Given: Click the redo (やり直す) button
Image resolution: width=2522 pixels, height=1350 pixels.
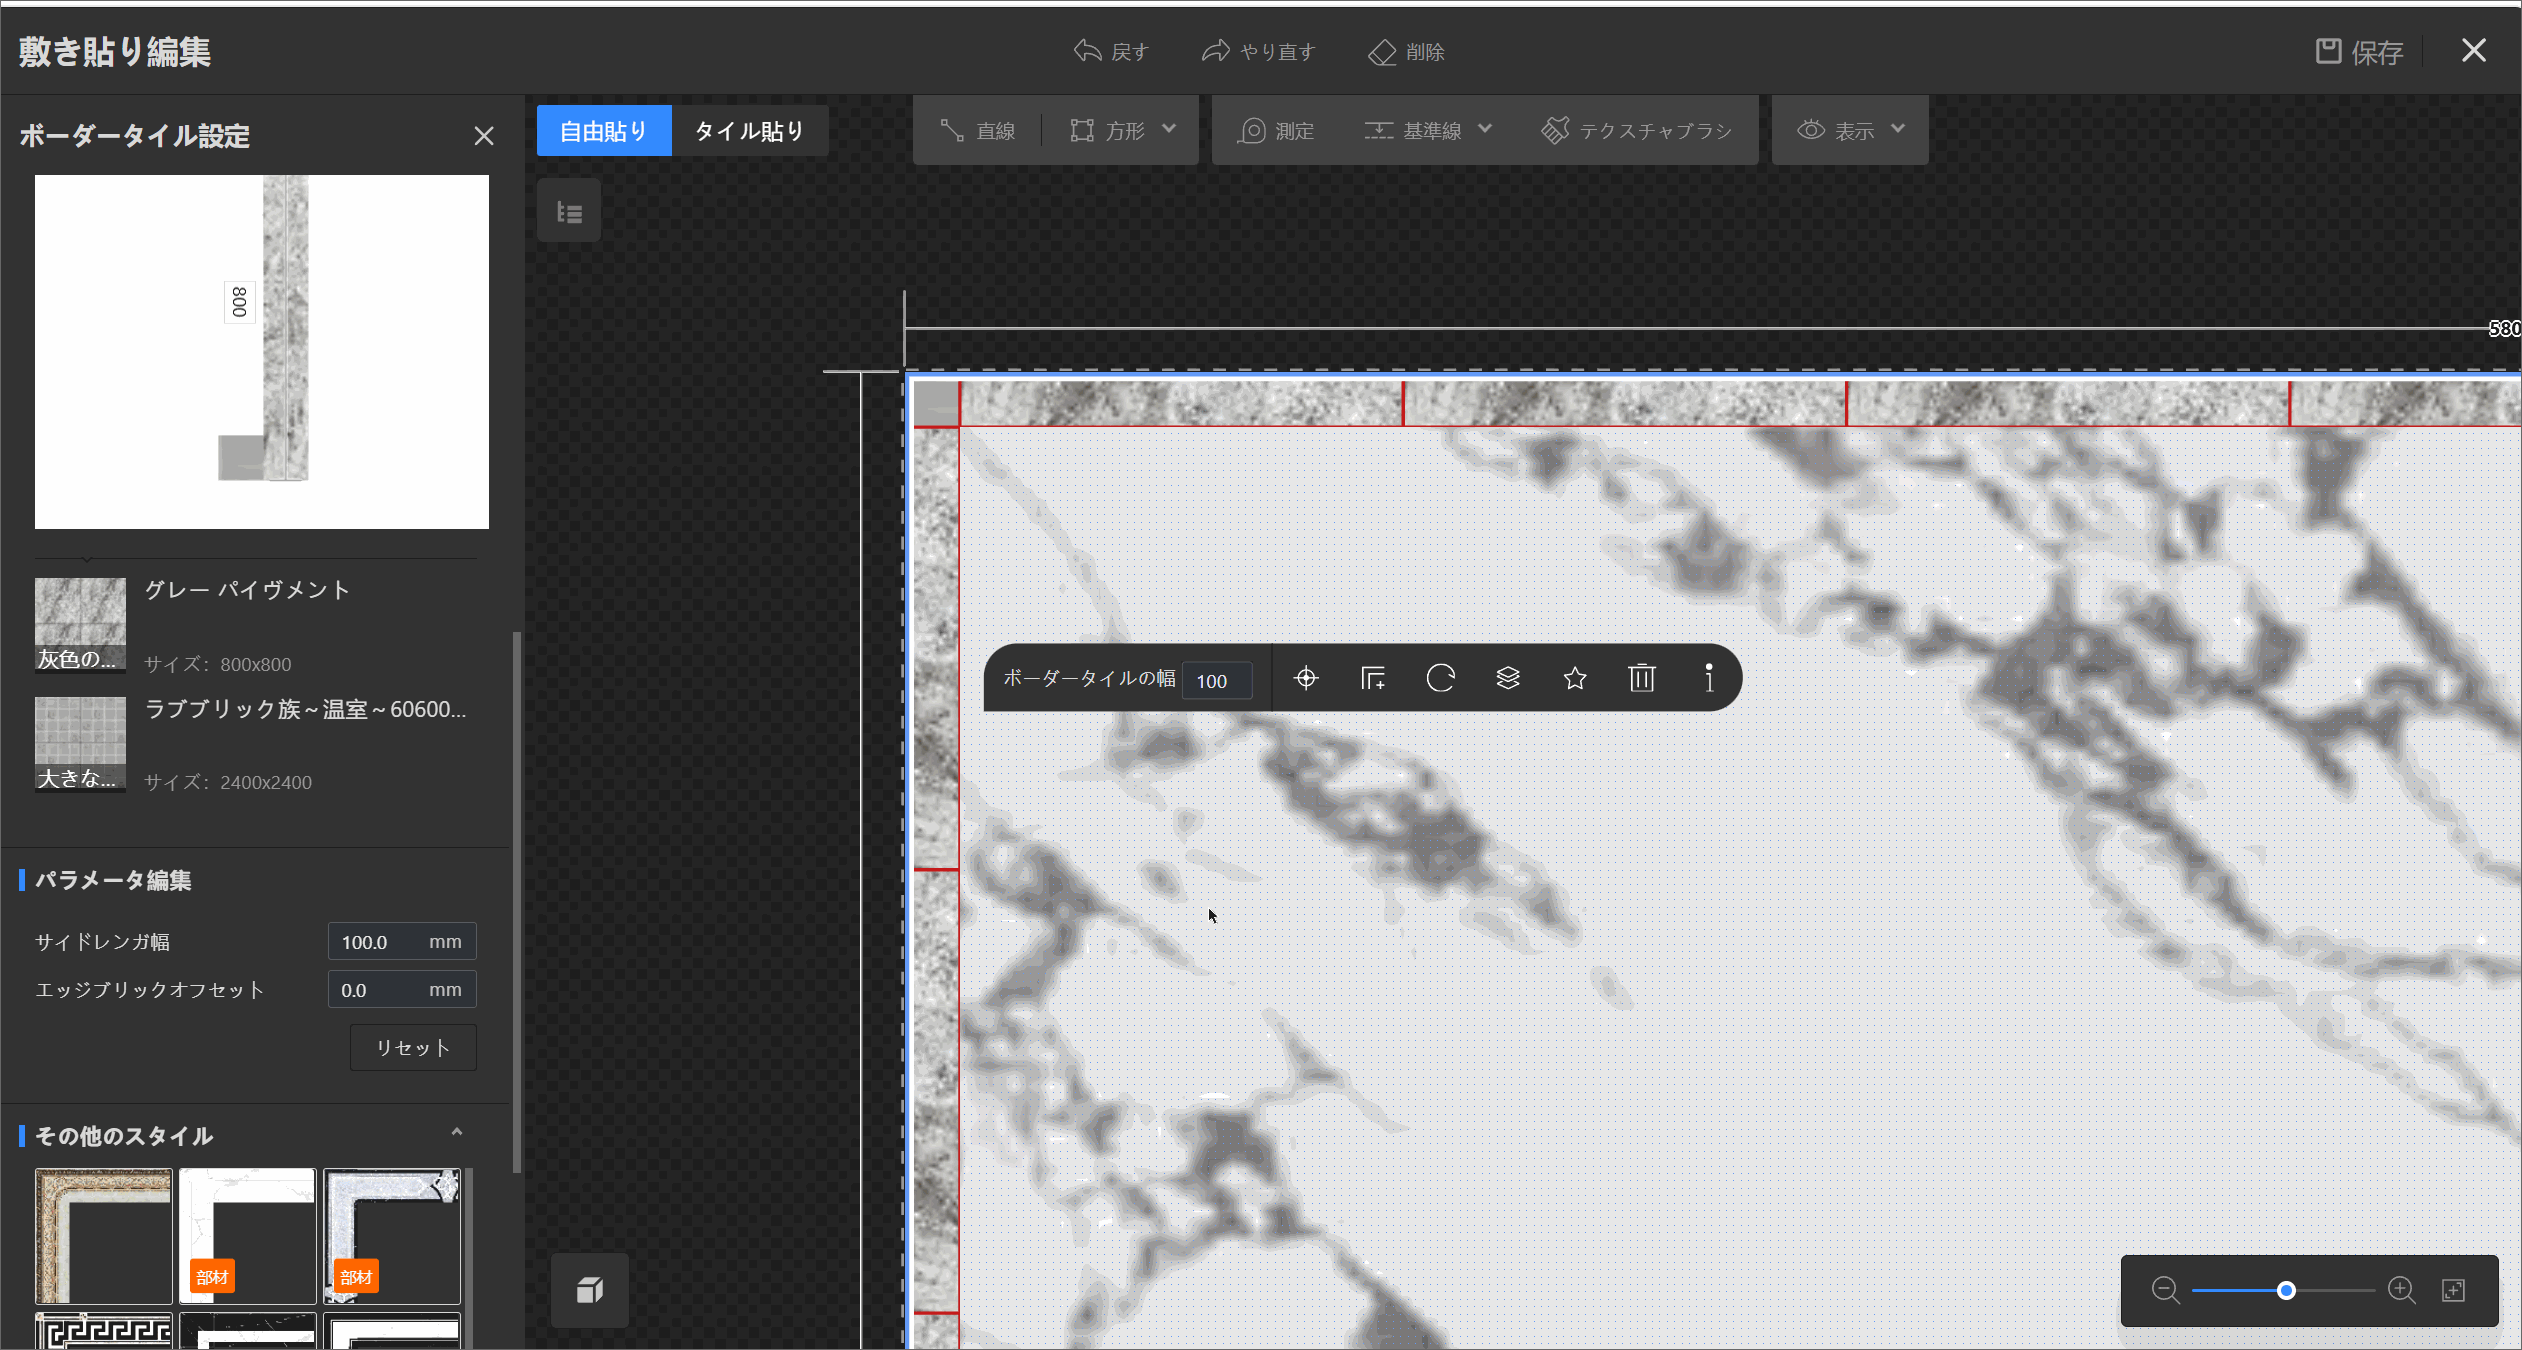Looking at the screenshot, I should [x=1258, y=51].
